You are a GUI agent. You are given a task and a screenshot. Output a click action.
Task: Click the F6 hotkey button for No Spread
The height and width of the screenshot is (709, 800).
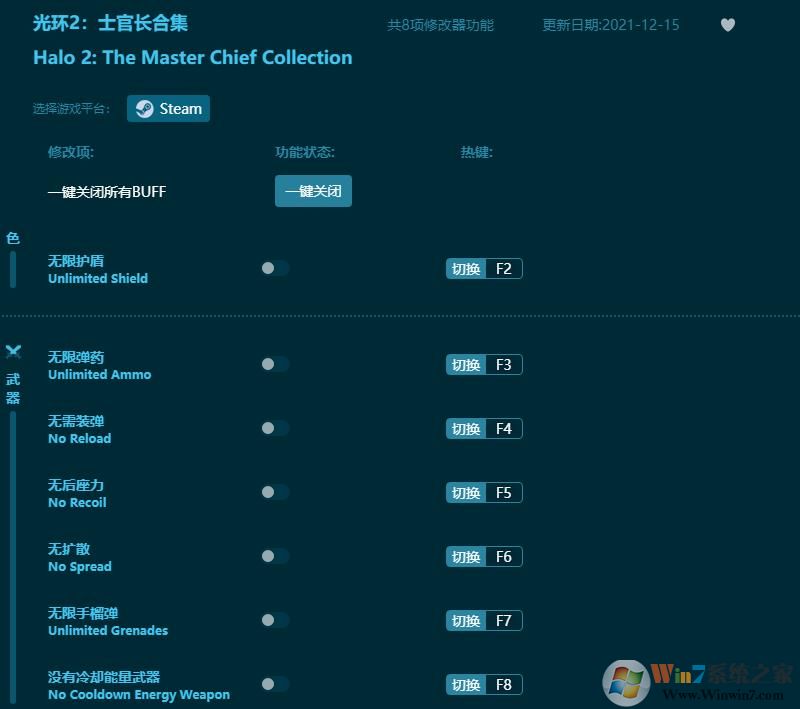(x=503, y=556)
